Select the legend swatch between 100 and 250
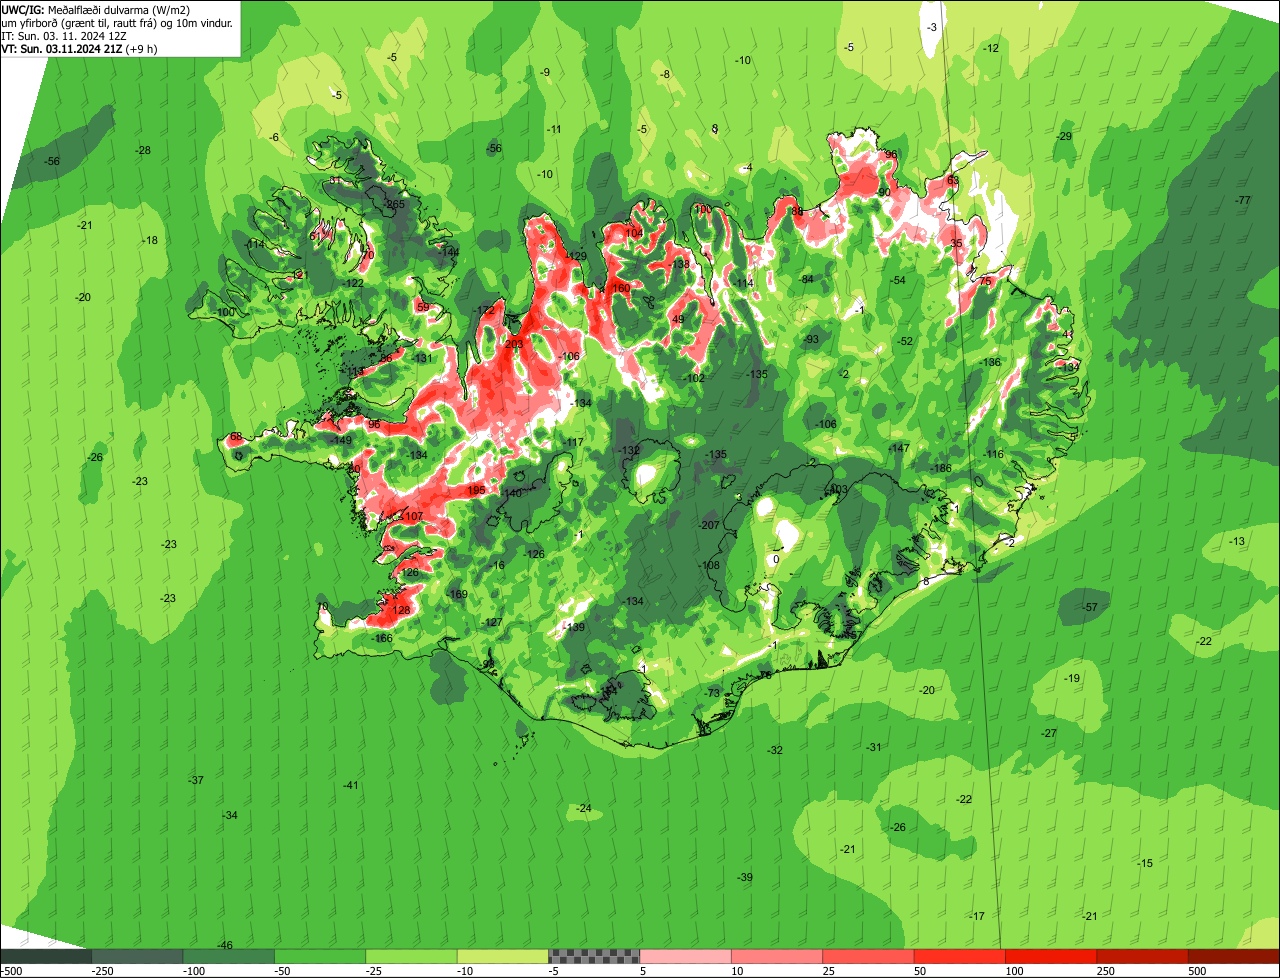This screenshot has height=978, width=1280. pos(1051,956)
